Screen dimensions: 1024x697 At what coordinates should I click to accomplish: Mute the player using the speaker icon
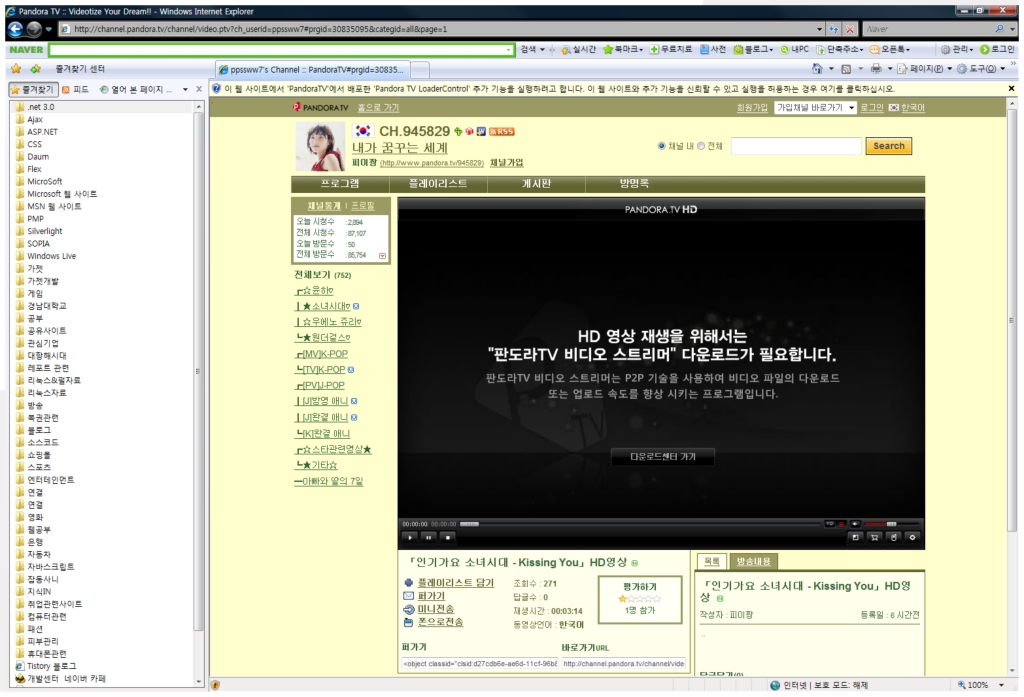pyautogui.click(x=856, y=524)
